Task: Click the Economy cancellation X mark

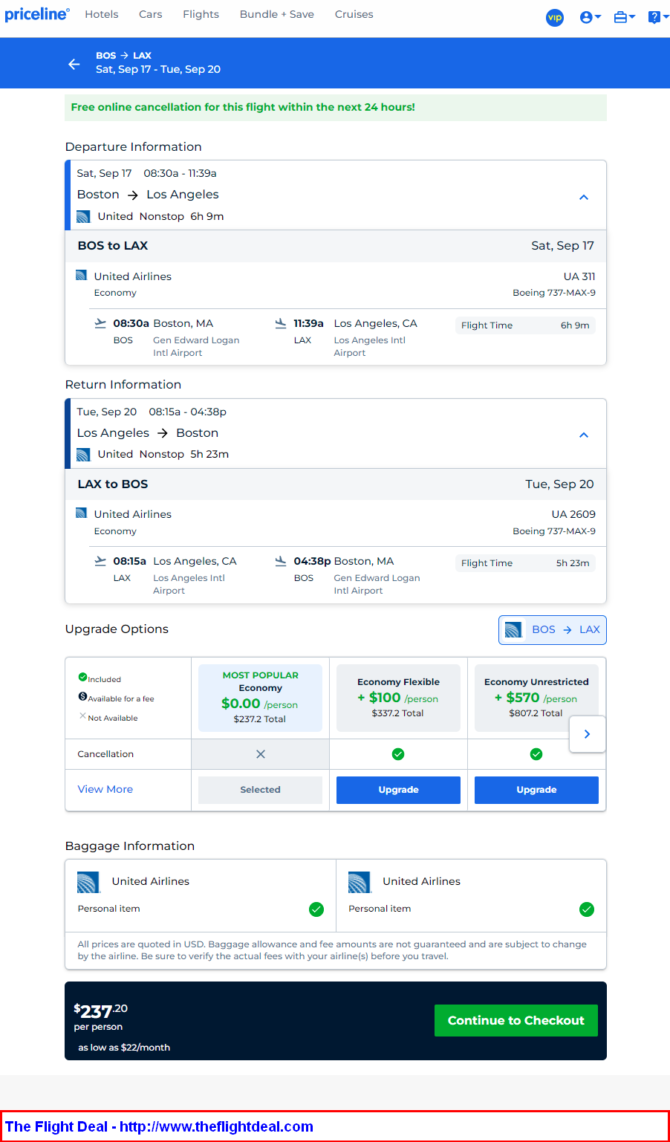Action: pos(260,755)
